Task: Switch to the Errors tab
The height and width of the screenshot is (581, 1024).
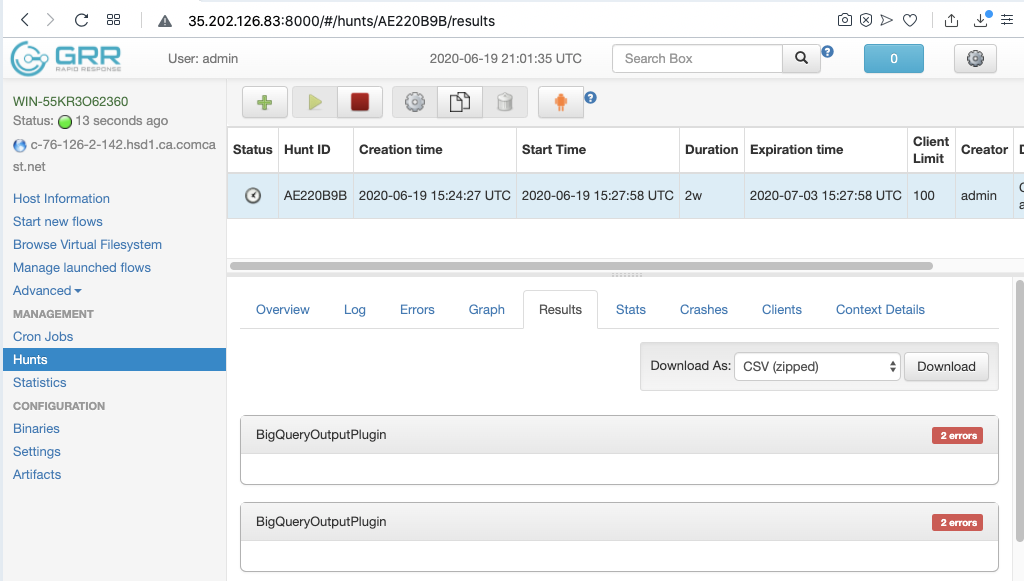Action: tap(417, 309)
